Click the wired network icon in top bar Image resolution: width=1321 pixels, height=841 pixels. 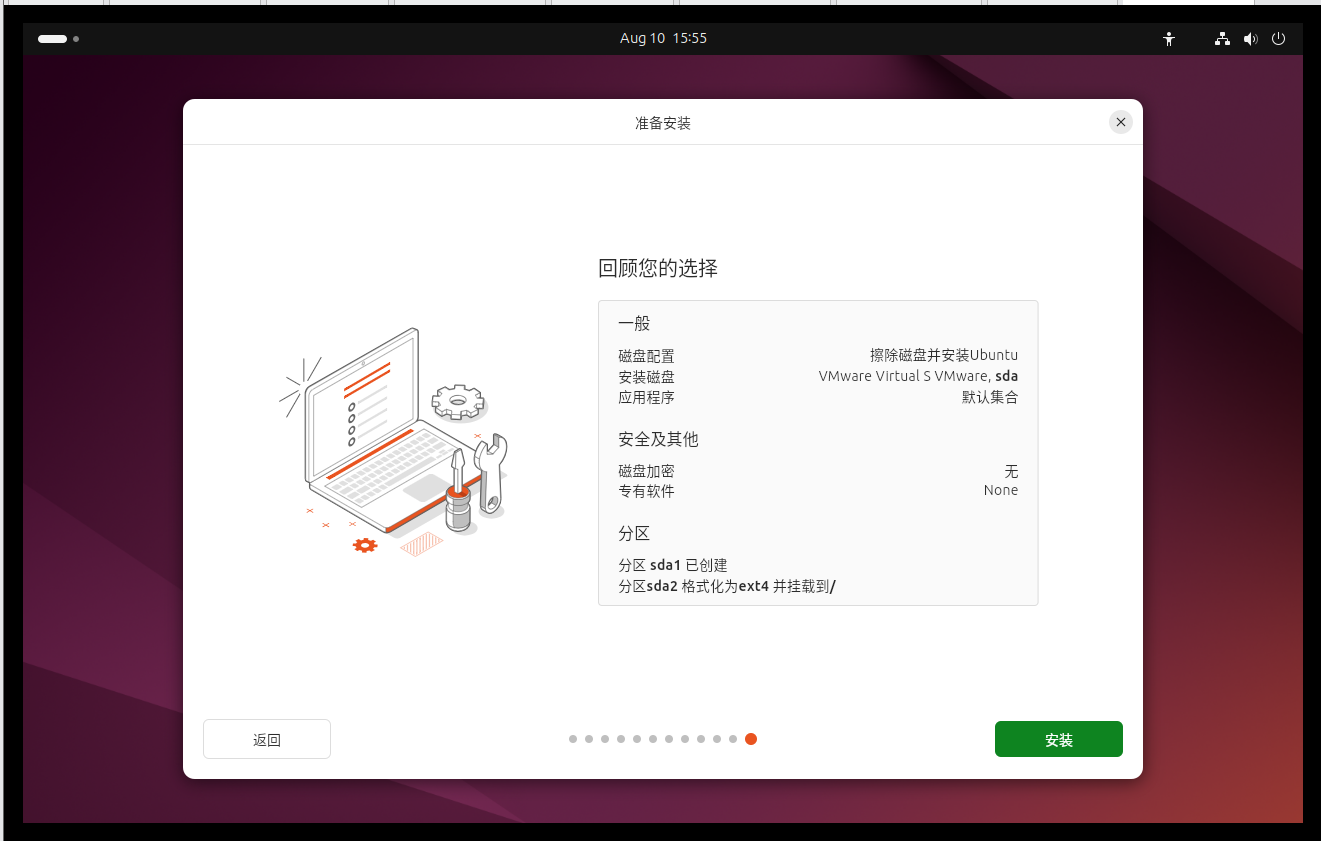1222,39
